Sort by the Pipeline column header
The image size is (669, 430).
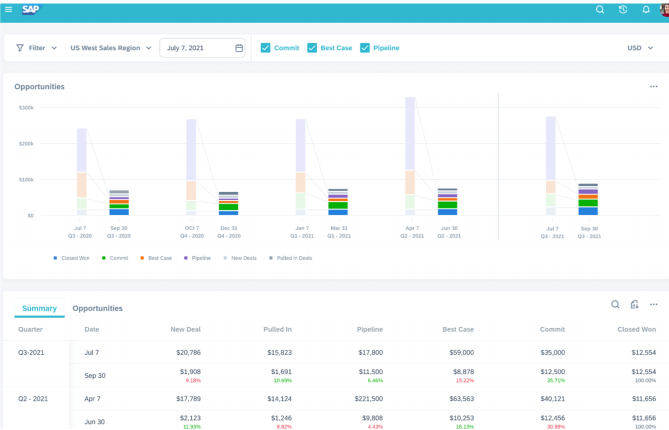[x=370, y=329]
